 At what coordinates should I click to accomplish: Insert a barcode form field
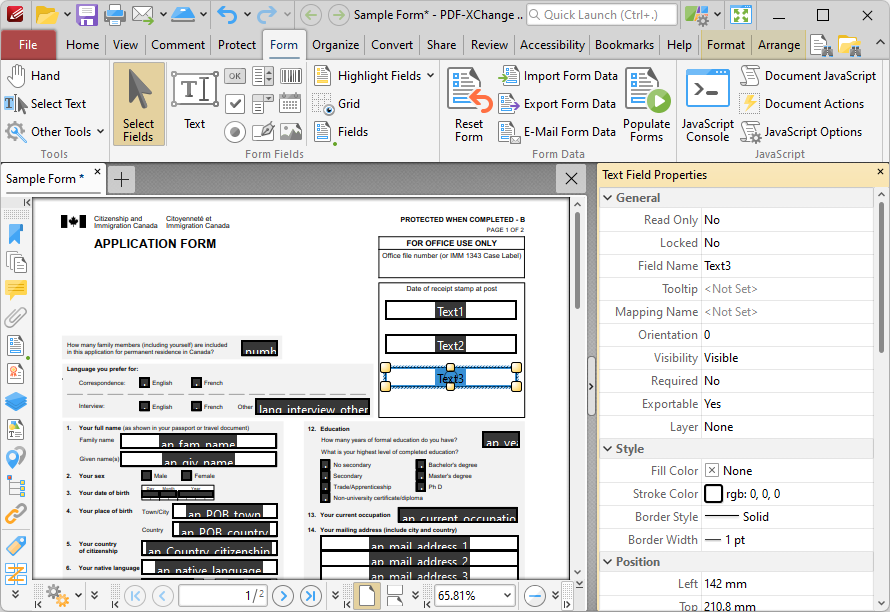click(x=291, y=76)
